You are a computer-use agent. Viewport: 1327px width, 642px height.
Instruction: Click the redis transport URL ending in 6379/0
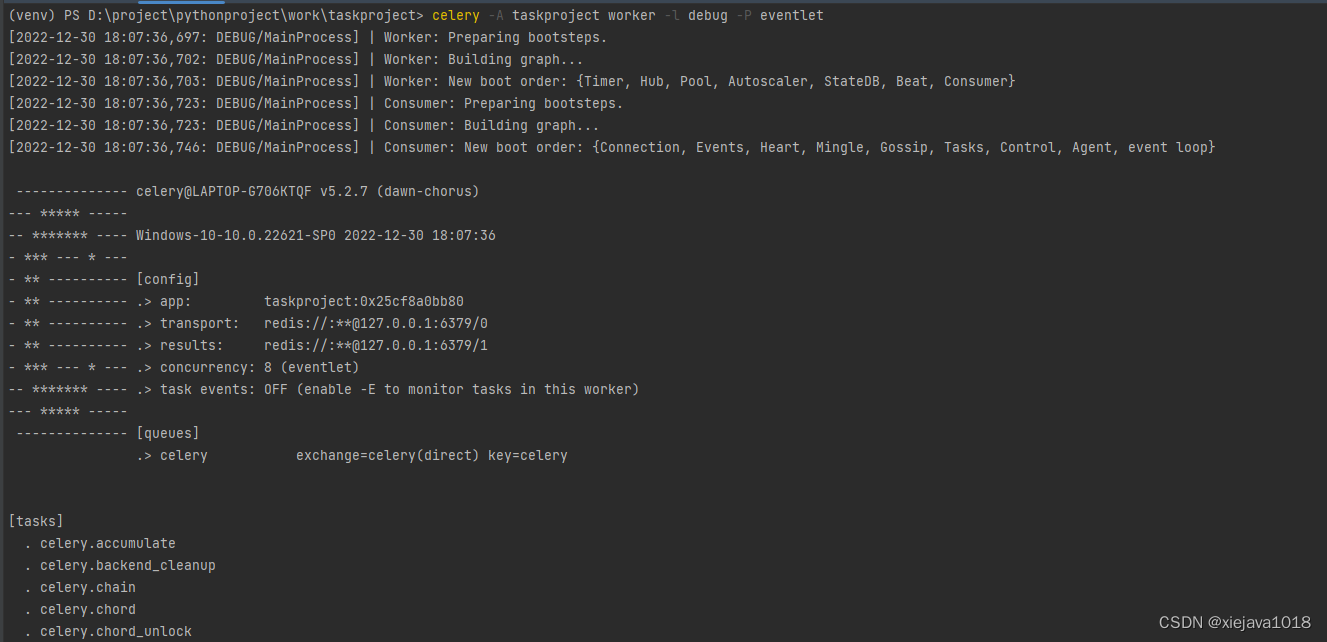click(376, 323)
